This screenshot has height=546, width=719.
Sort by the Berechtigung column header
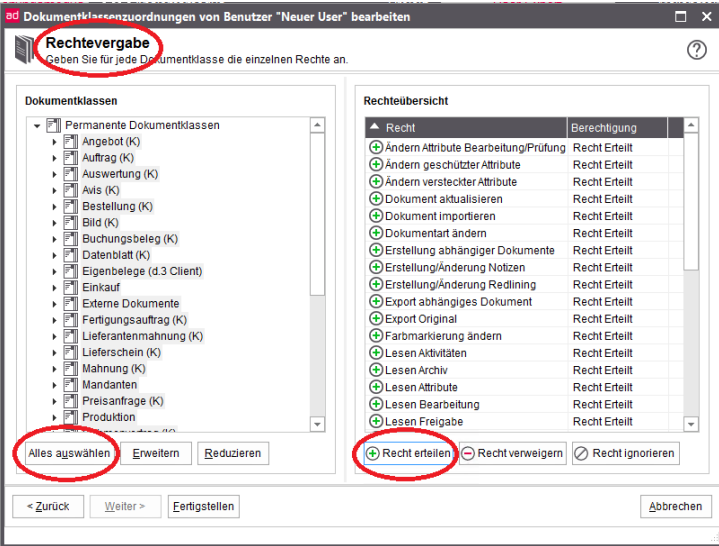[616, 128]
